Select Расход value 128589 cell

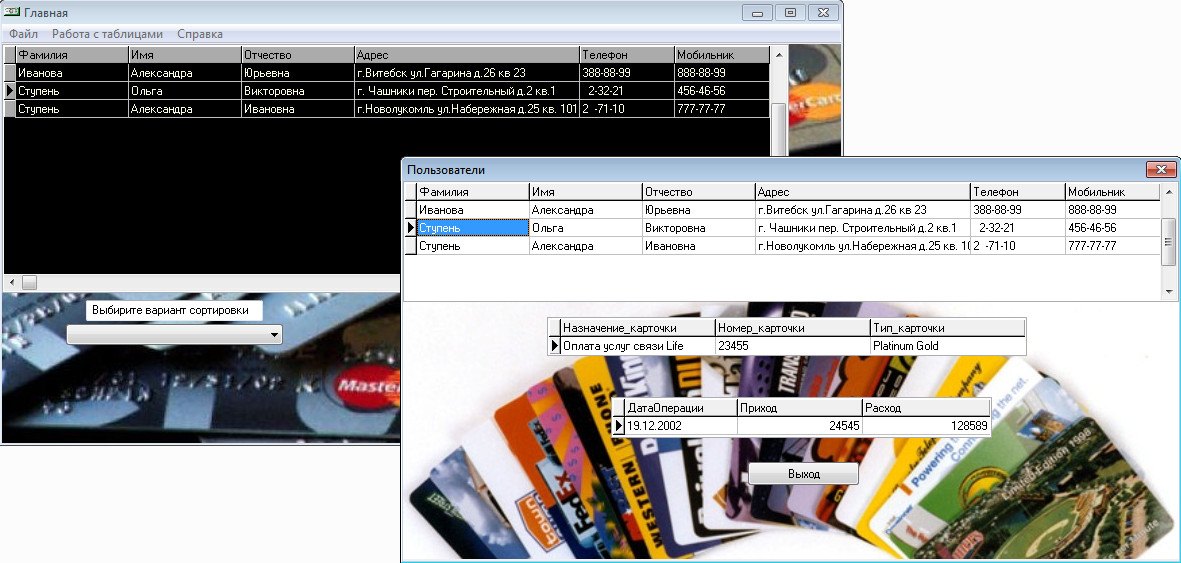926,426
